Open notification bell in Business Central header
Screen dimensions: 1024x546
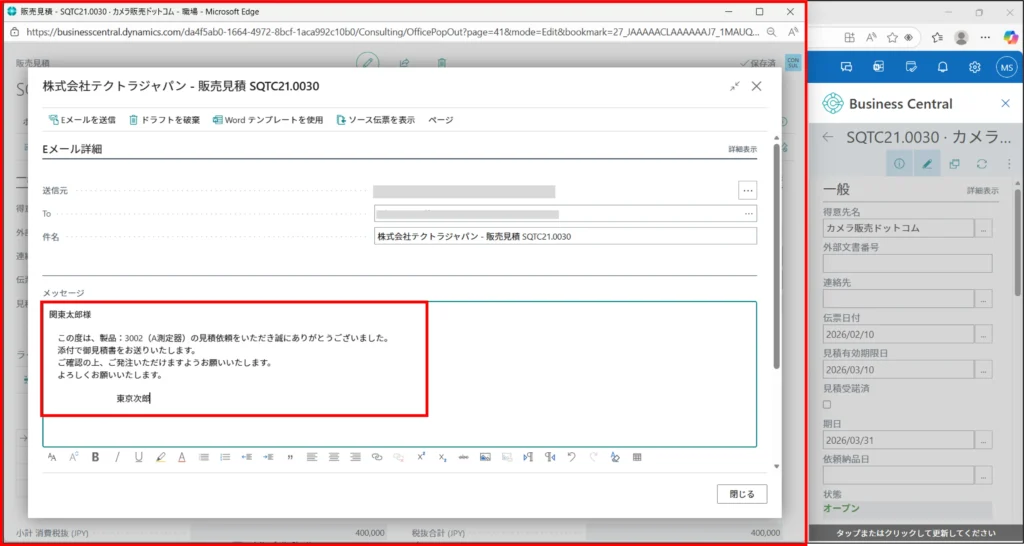tap(942, 67)
